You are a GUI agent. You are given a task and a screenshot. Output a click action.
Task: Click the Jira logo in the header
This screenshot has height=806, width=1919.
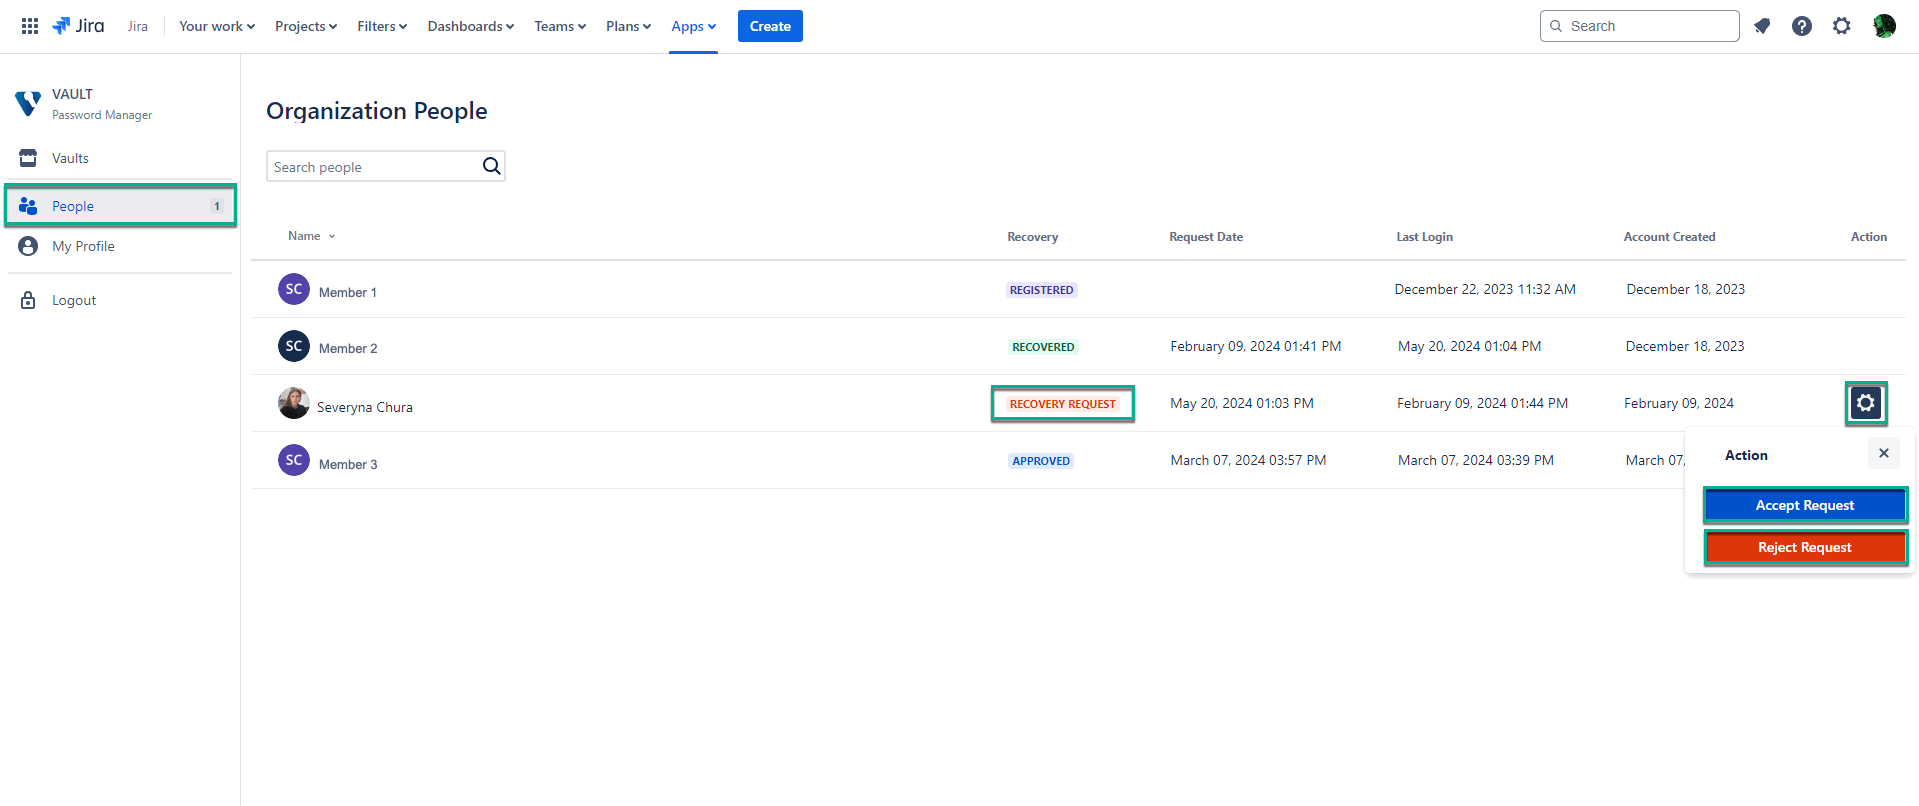[x=79, y=26]
